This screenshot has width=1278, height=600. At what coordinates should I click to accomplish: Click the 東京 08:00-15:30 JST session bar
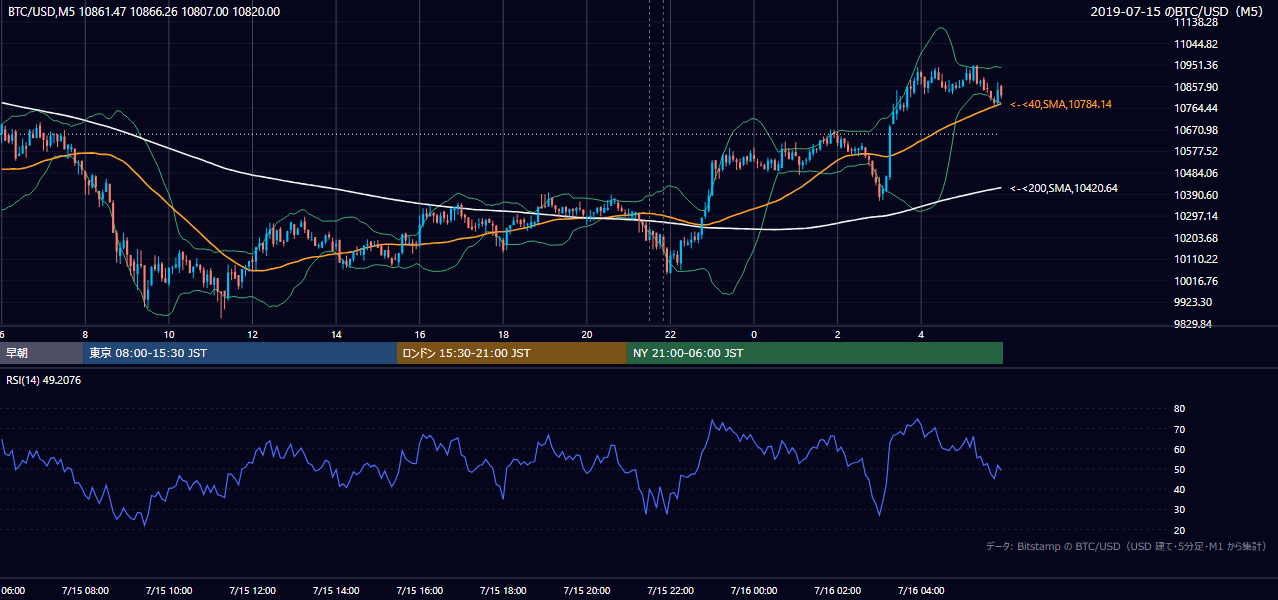pyautogui.click(x=240, y=353)
